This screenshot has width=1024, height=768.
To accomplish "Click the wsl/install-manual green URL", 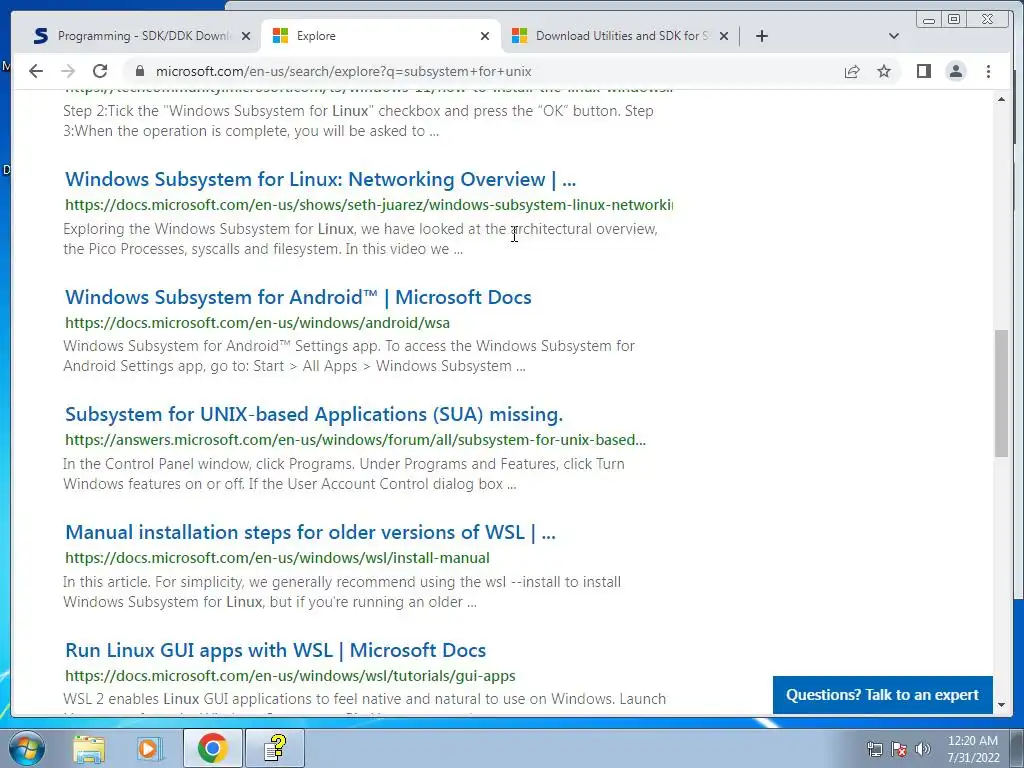I will point(278,558).
